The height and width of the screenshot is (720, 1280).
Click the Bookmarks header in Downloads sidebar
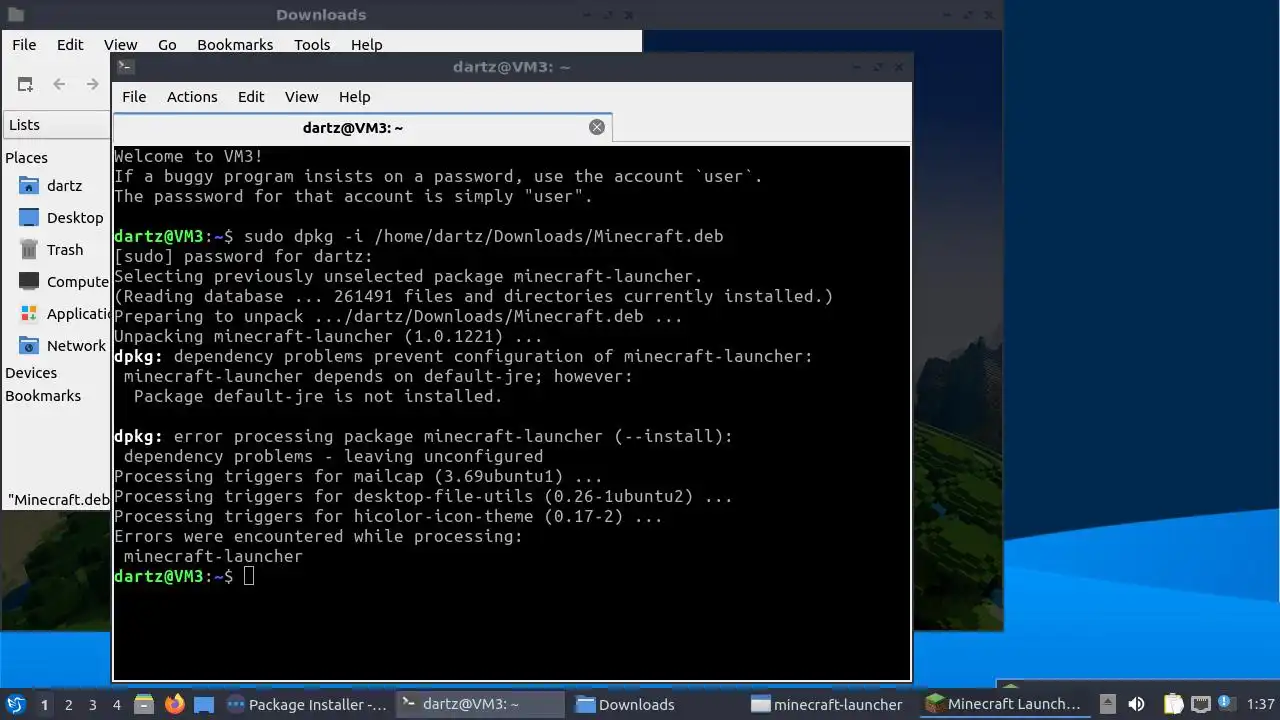43,396
